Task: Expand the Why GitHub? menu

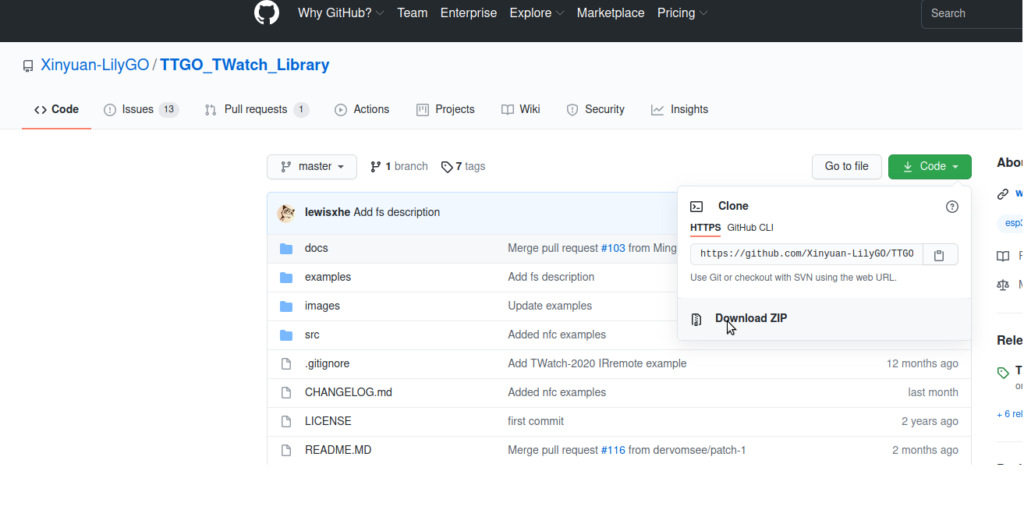Action: [341, 13]
